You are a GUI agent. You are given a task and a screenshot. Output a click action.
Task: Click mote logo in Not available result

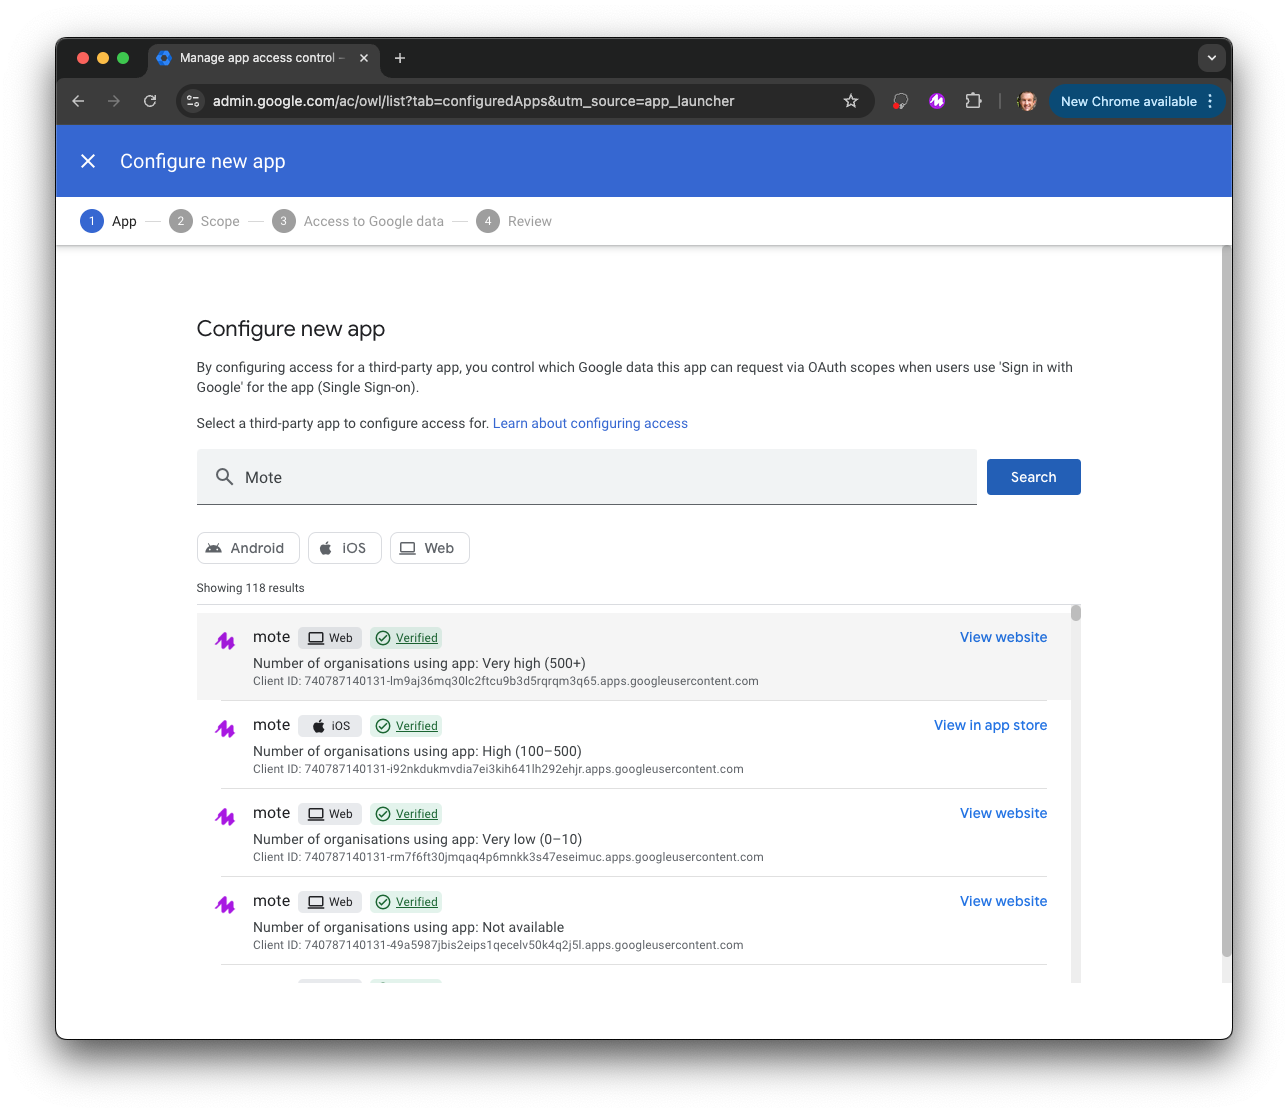pos(225,904)
